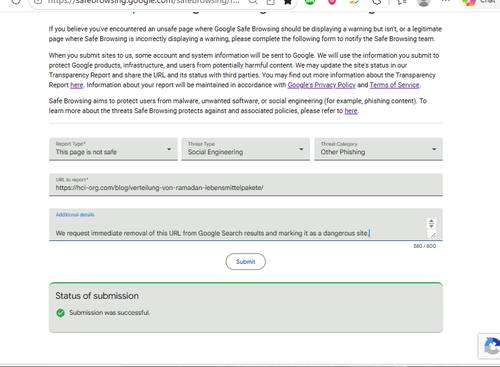Image resolution: width=500 pixels, height=367 pixels.
Task: Click 'Social Engineering' selected value
Action: (215, 152)
